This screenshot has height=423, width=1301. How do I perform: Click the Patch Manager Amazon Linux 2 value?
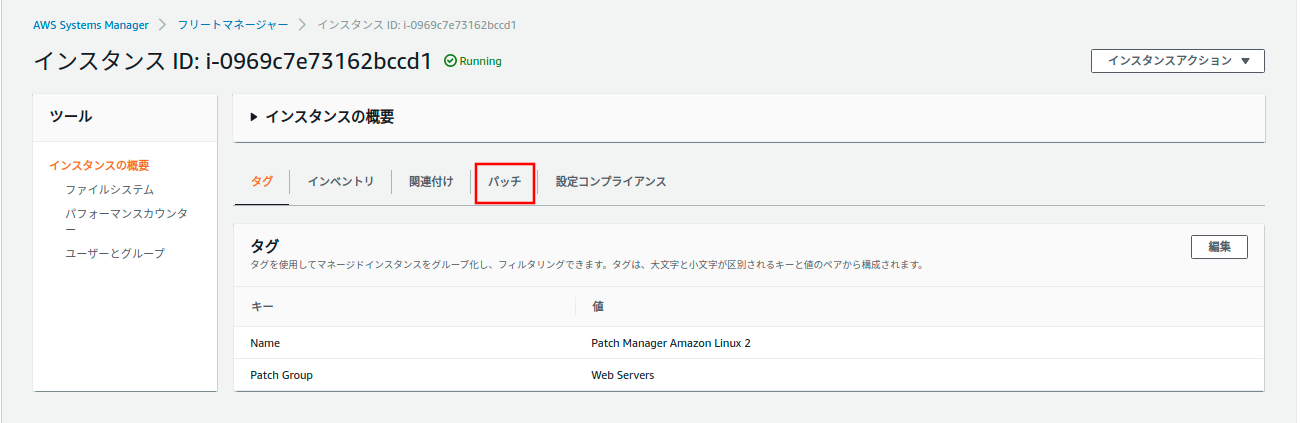pos(670,343)
